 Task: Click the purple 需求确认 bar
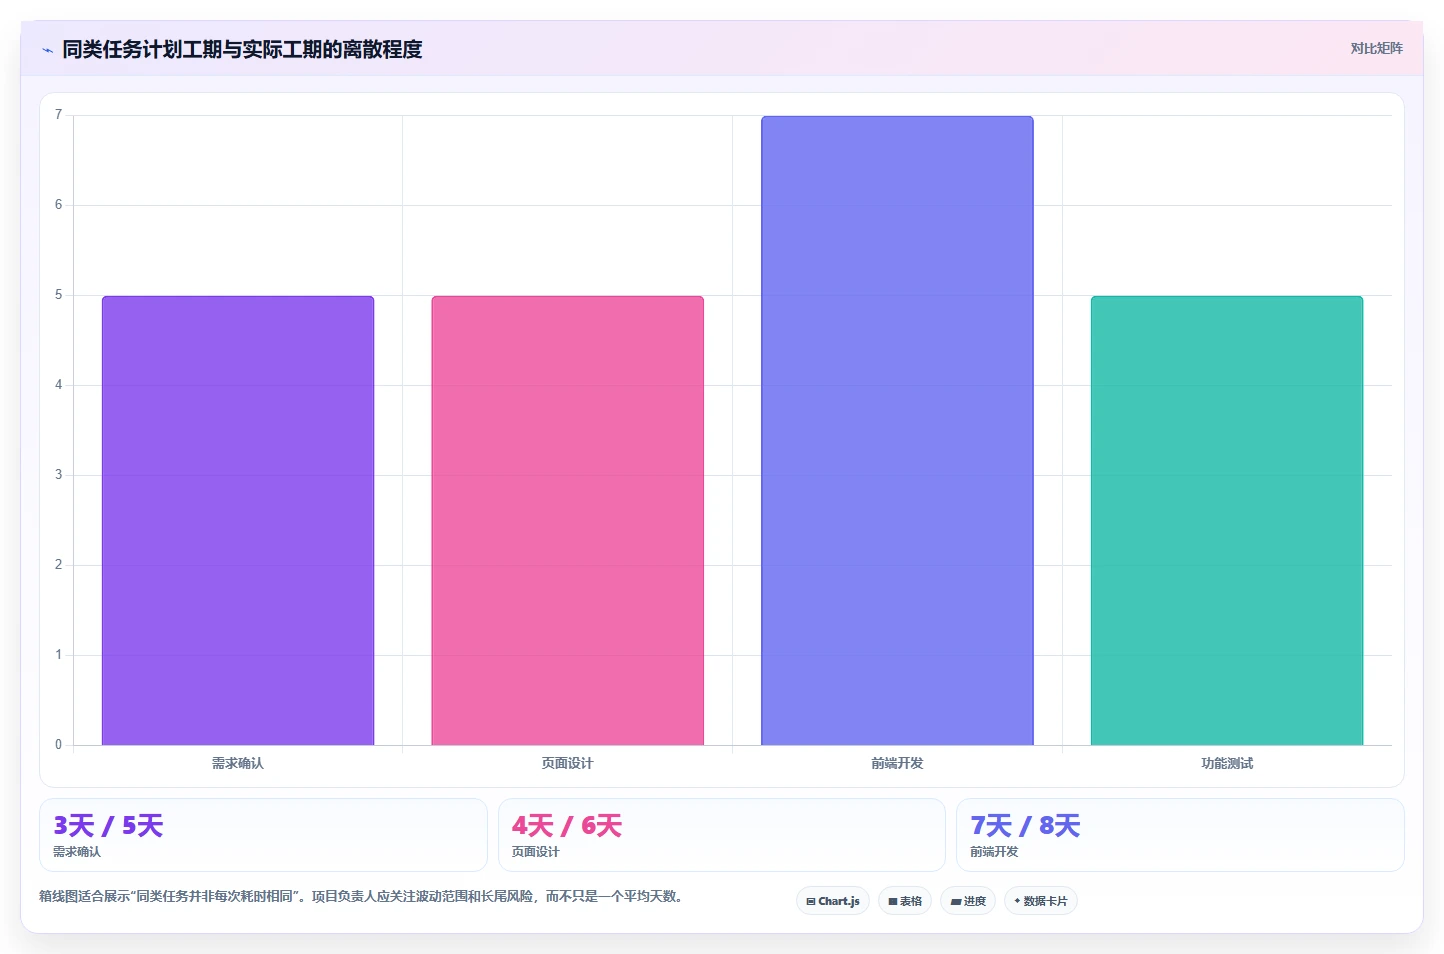pyautogui.click(x=238, y=520)
